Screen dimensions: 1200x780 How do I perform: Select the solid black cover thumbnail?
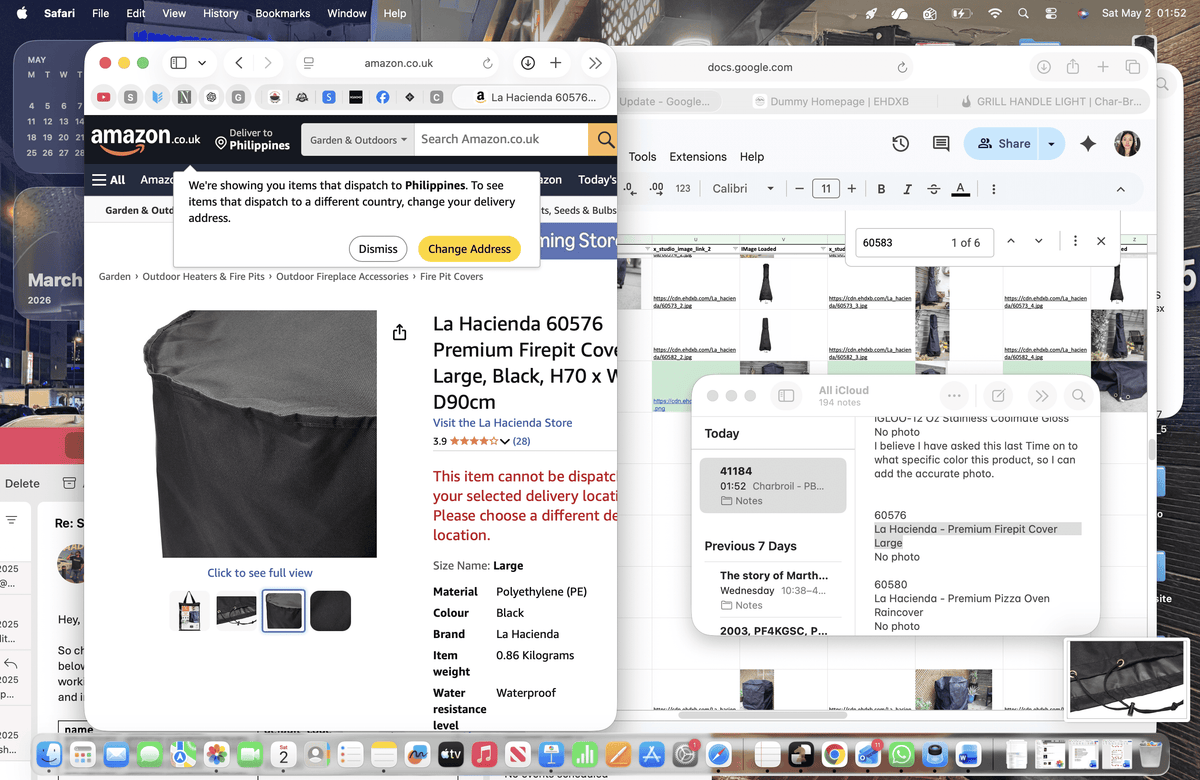[330, 611]
